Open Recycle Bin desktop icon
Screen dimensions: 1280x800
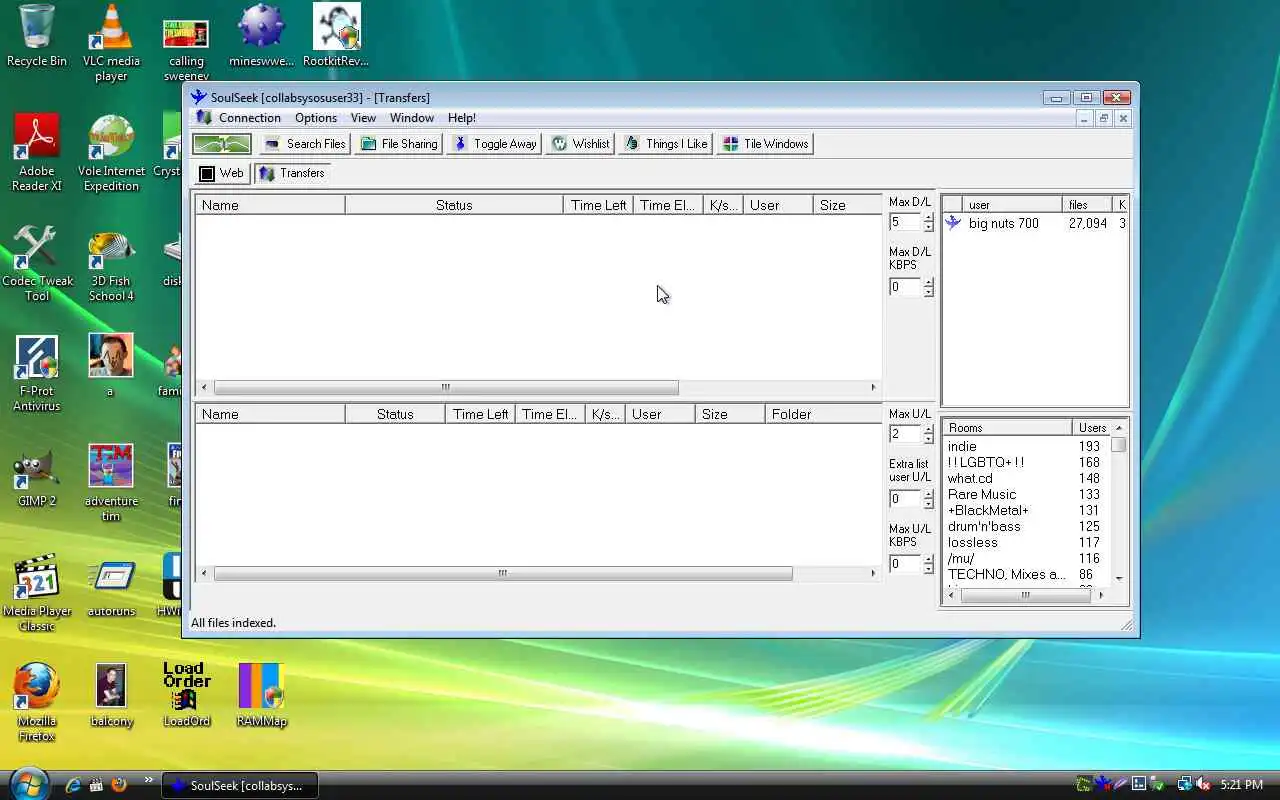coord(37,36)
